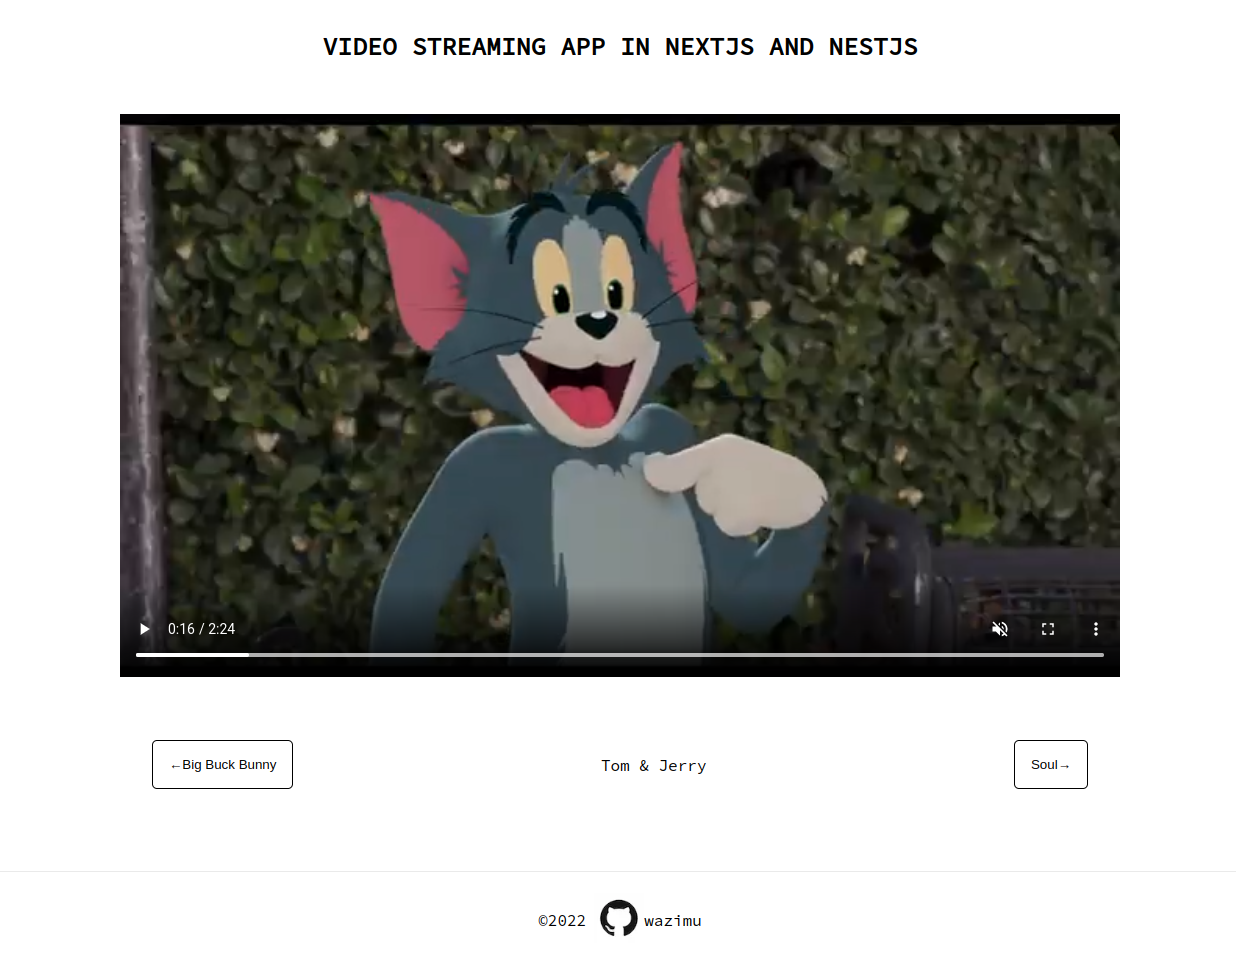Toggle video playback with the play control
1236x968 pixels.
pyautogui.click(x=144, y=629)
